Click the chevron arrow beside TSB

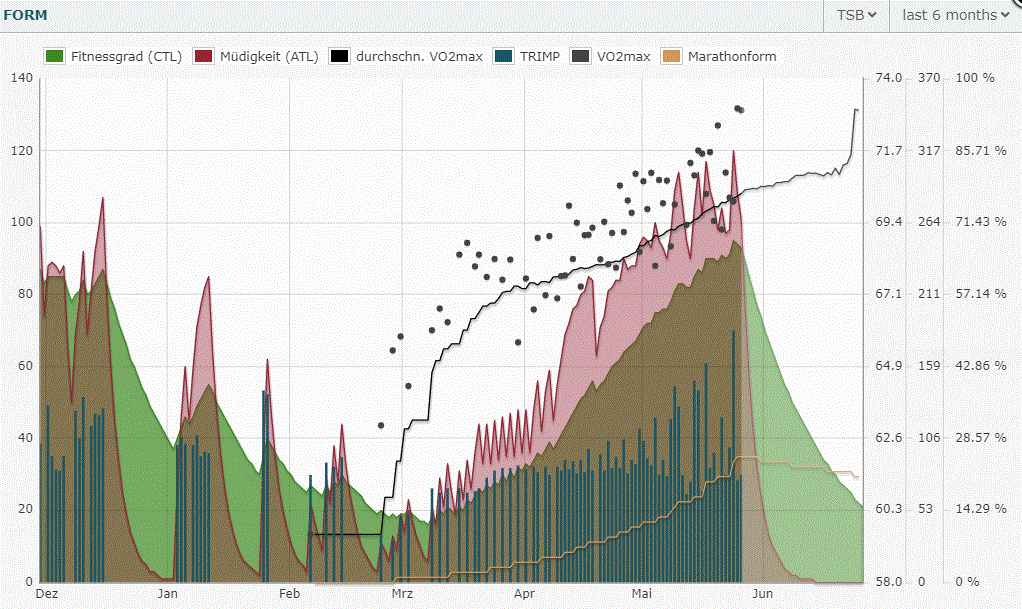pyautogui.click(x=873, y=15)
